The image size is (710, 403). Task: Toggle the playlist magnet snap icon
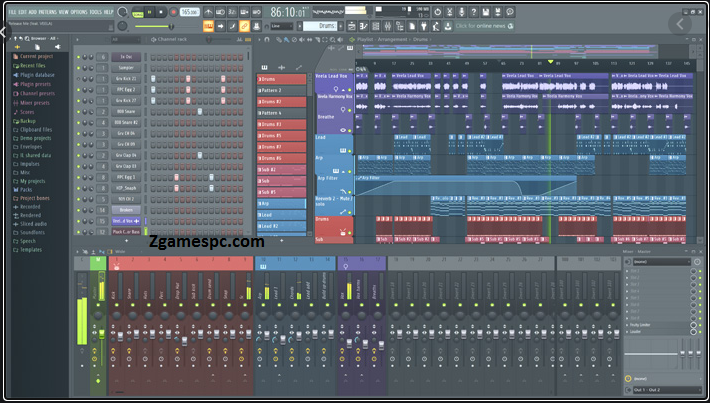(x=267, y=40)
